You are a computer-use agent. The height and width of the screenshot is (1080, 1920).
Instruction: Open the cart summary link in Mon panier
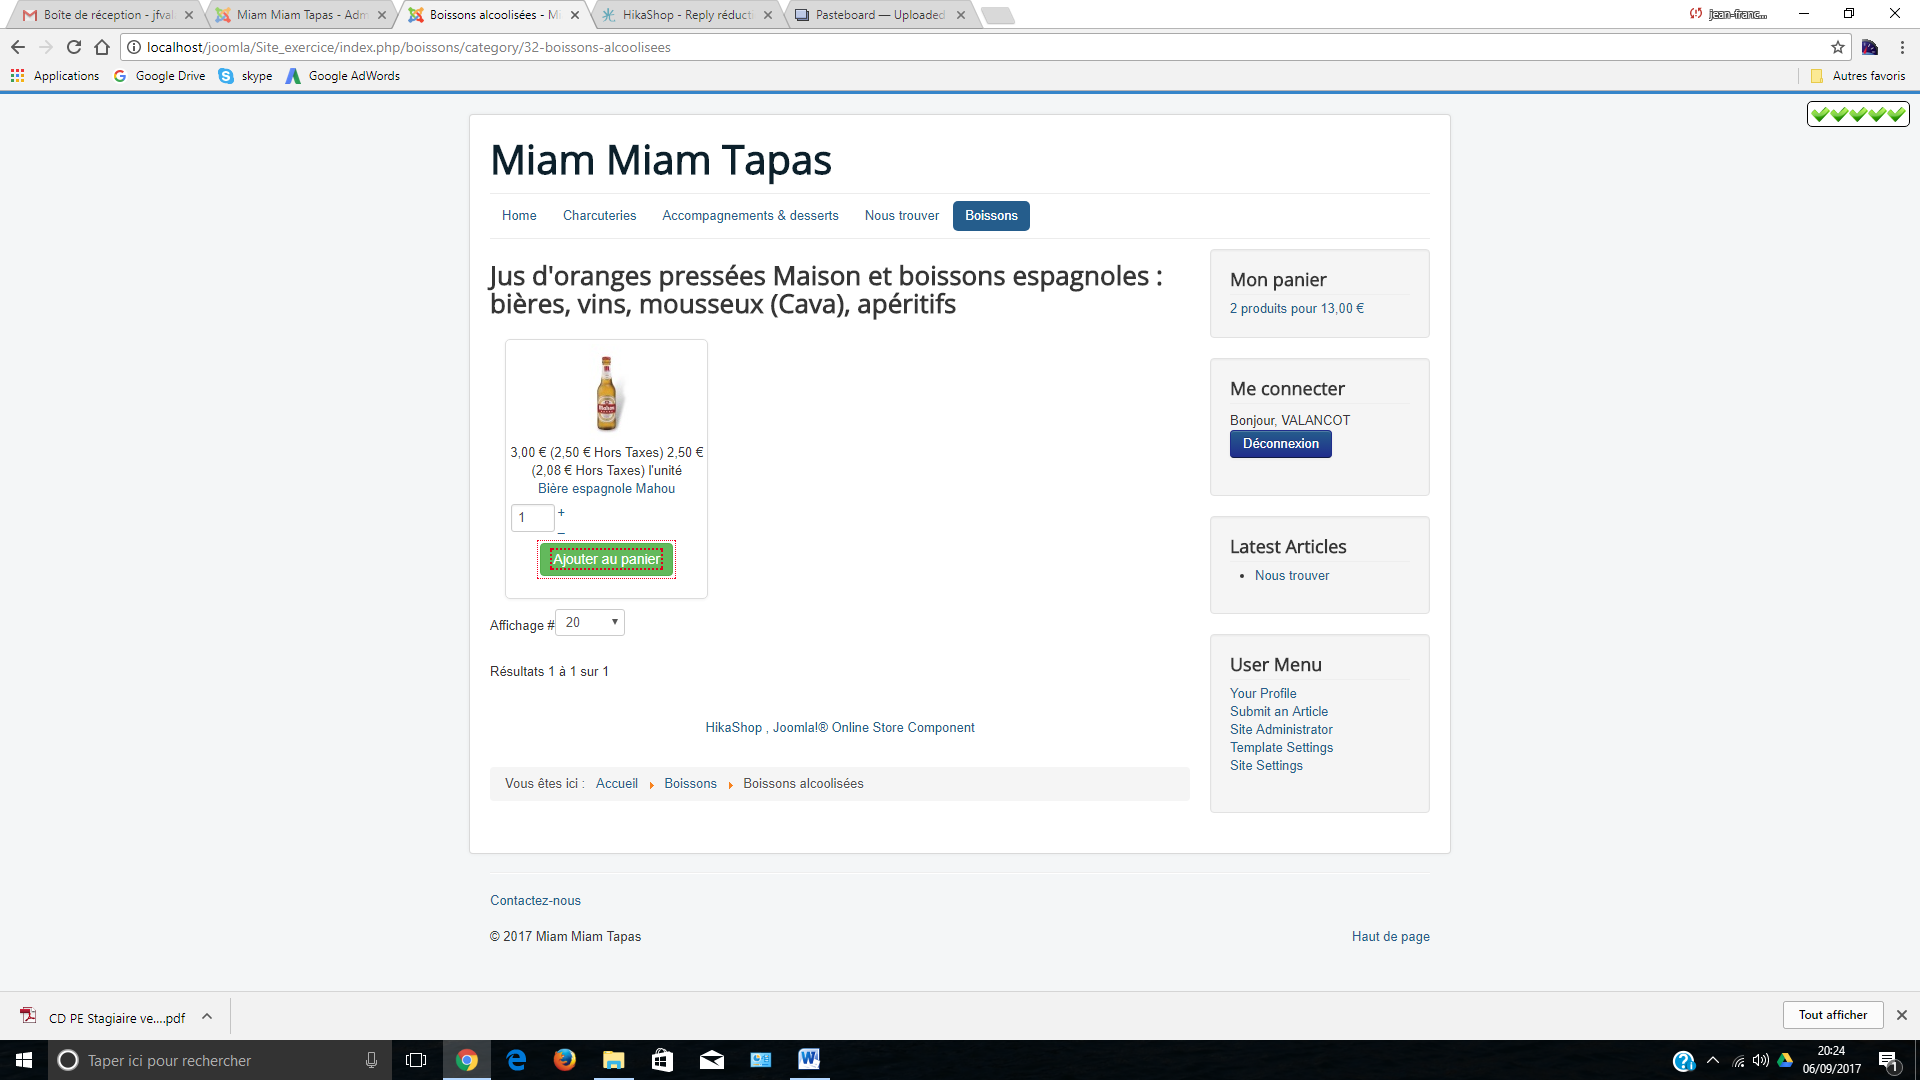(1296, 309)
